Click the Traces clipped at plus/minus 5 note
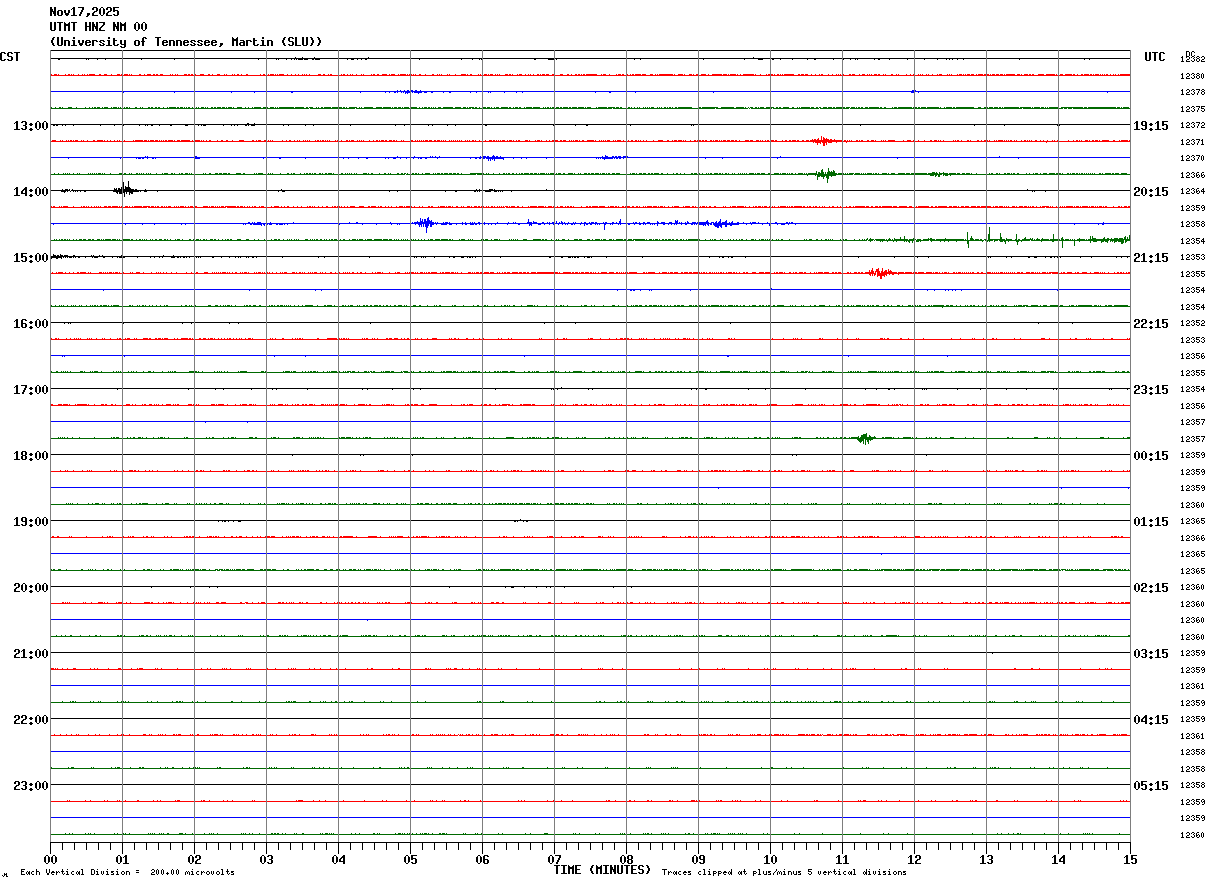Screen dimensions: 1210x886 (784, 872)
